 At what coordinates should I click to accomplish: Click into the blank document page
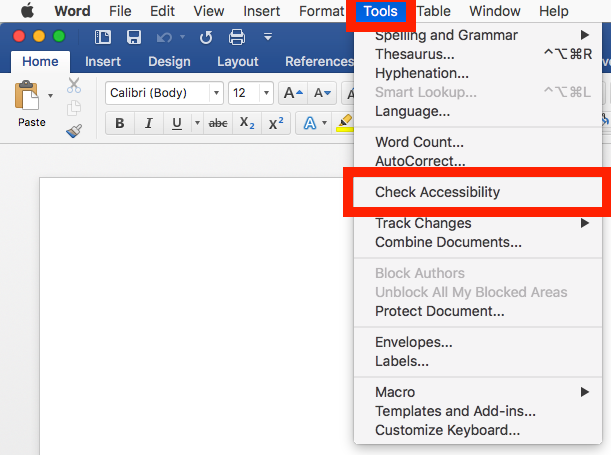[x=195, y=316]
